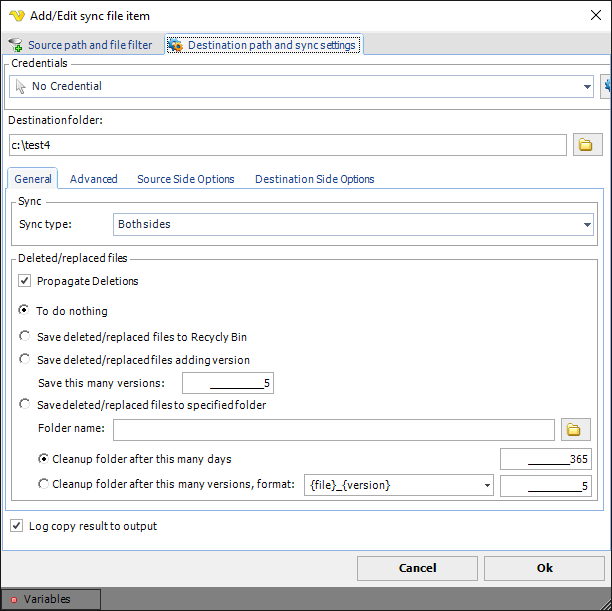Choose Save deleted/replaced files adding version

(x=25, y=359)
